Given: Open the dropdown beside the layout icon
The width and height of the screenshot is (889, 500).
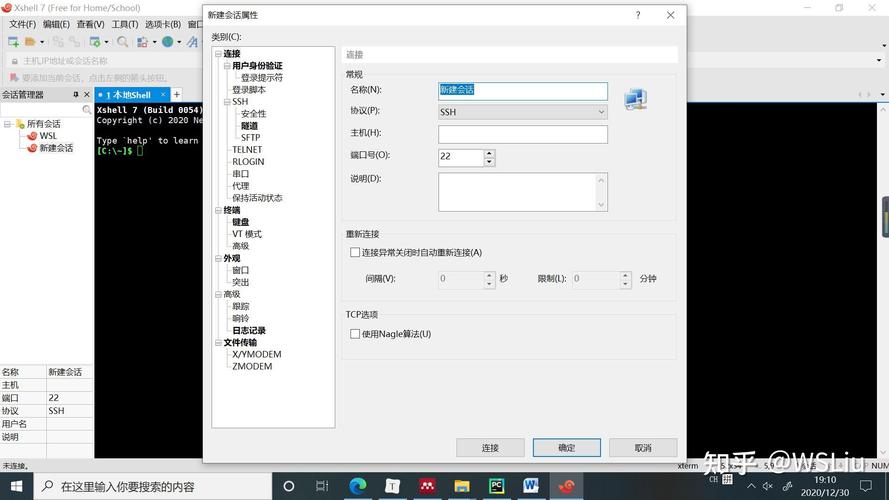Looking at the screenshot, I should tap(154, 42).
